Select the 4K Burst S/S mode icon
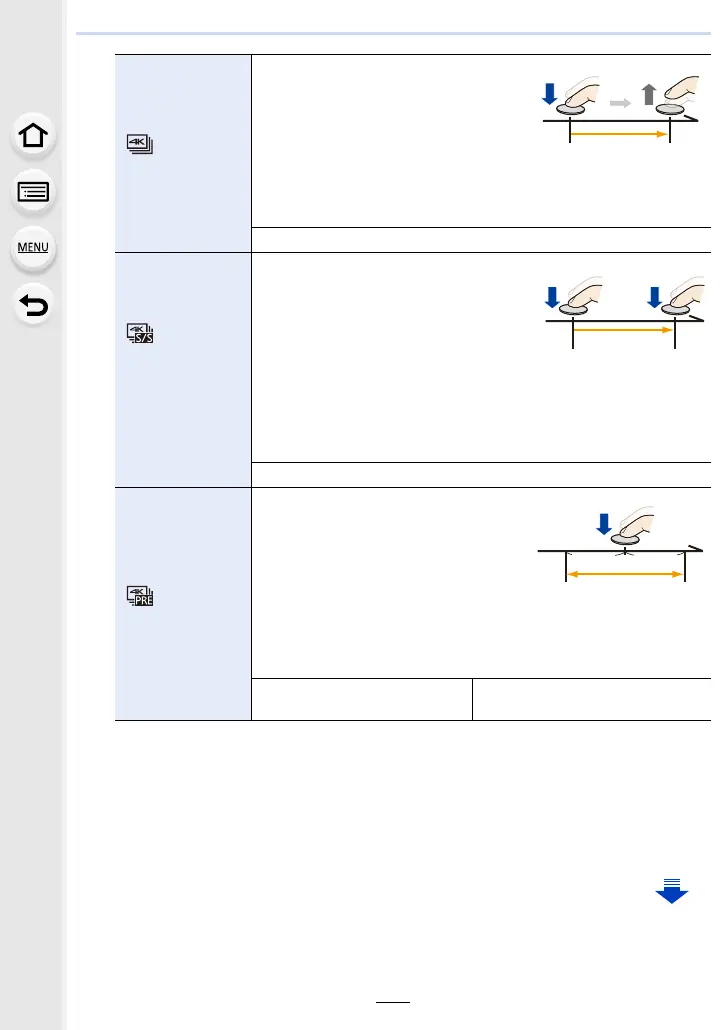The height and width of the screenshot is (1030, 724). pyautogui.click(x=140, y=333)
